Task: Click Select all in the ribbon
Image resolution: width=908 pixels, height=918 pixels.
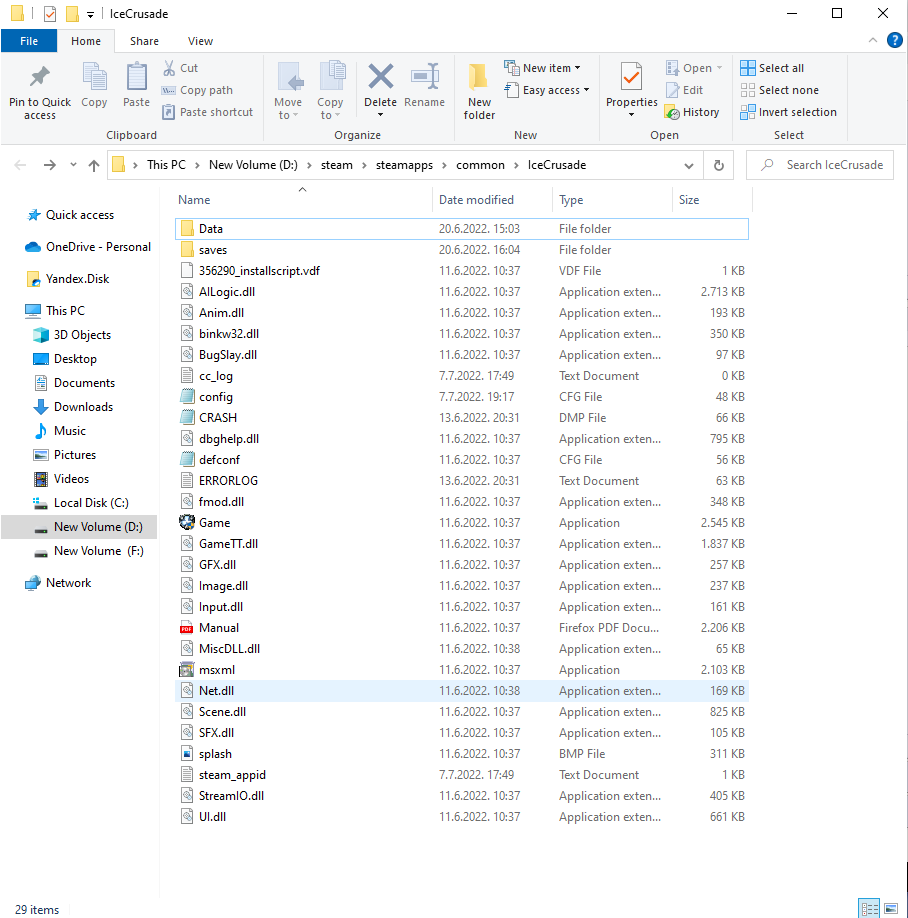Action: (x=772, y=68)
